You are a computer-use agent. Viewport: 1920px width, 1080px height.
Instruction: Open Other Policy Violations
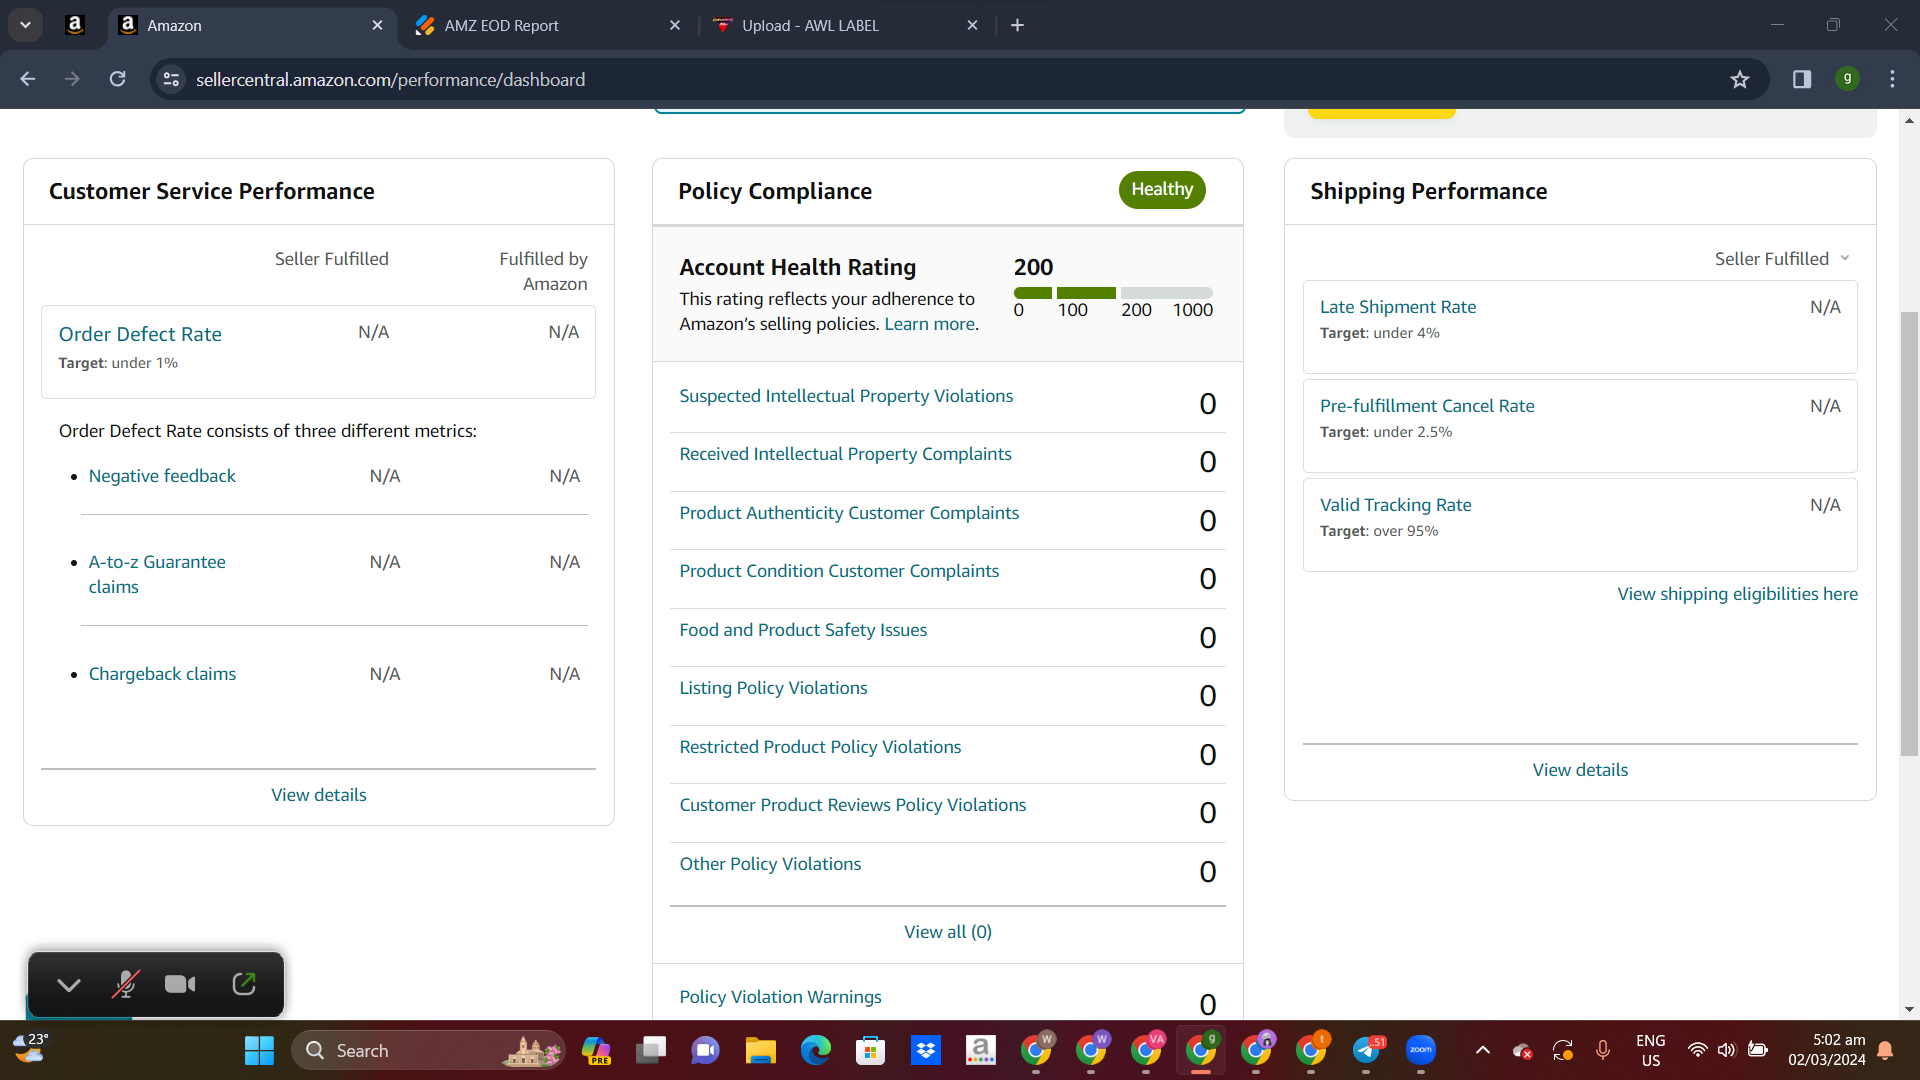coord(770,864)
